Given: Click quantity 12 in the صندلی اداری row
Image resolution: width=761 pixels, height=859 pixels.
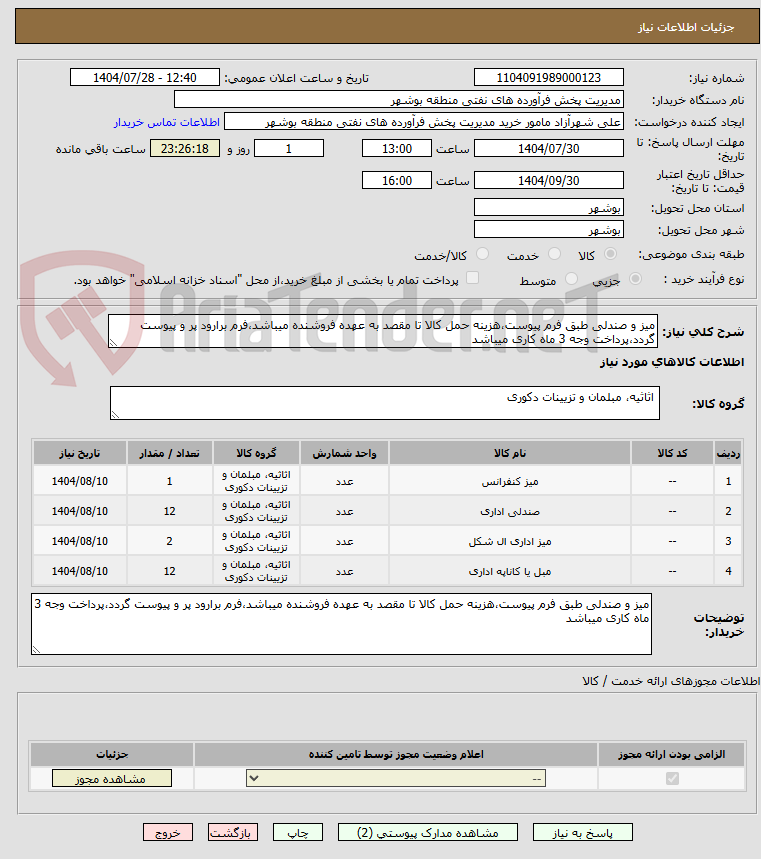Looking at the screenshot, I should pyautogui.click(x=169, y=511).
